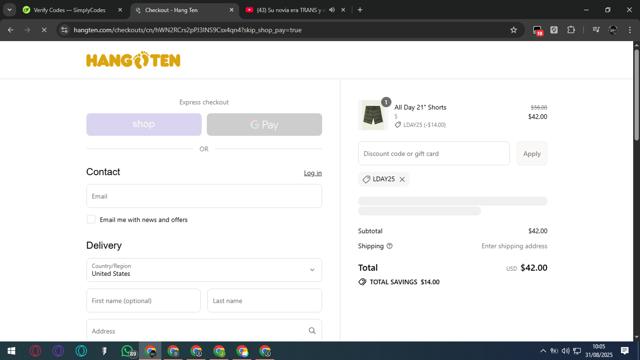The width and height of the screenshot is (640, 360).
Task: Open the Chrome profile avatar
Action: pos(613,30)
